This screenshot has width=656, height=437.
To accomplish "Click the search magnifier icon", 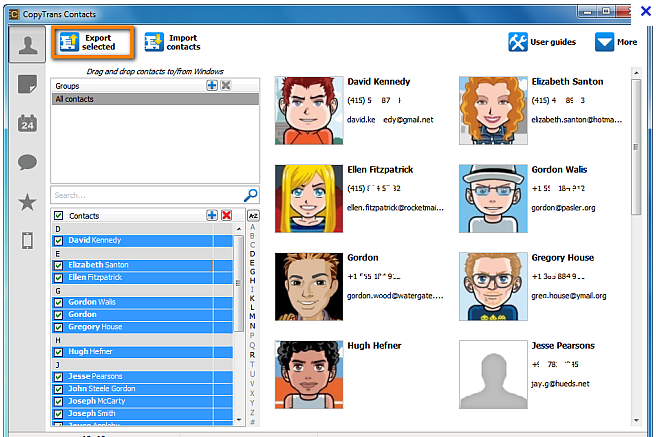I will 250,195.
